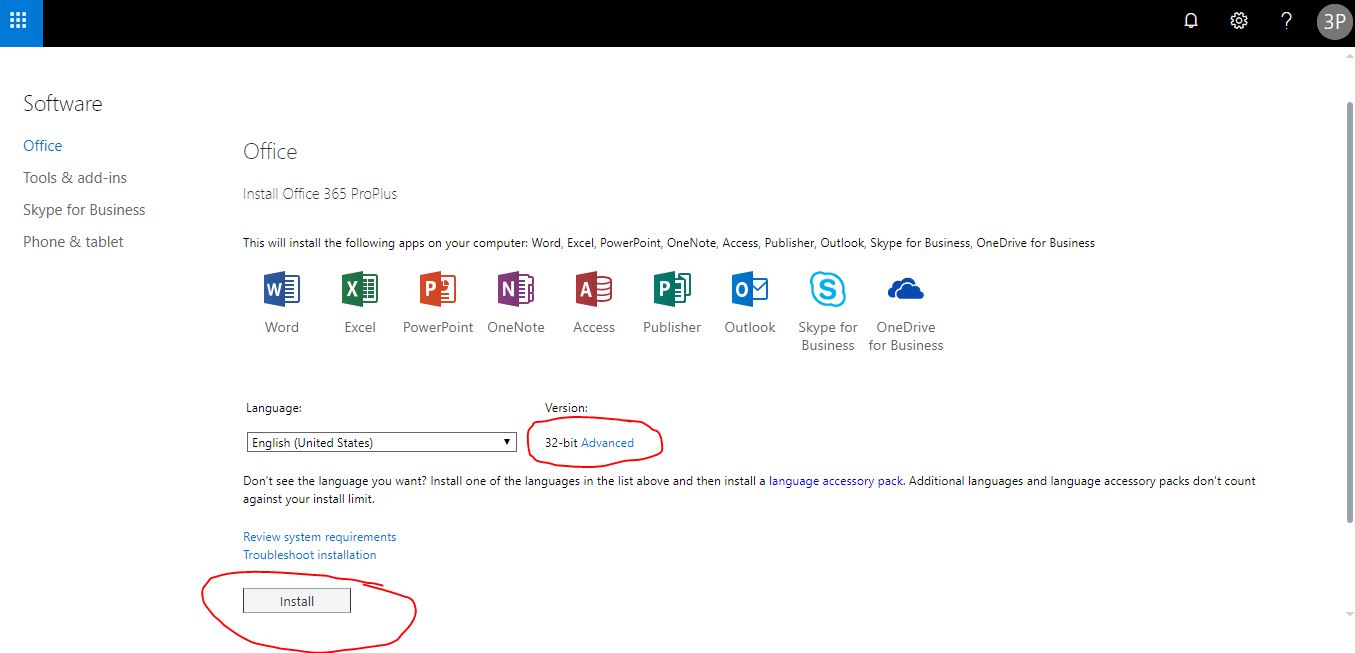The image size is (1355, 653).
Task: Click the Office page heading
Action: click(x=270, y=152)
